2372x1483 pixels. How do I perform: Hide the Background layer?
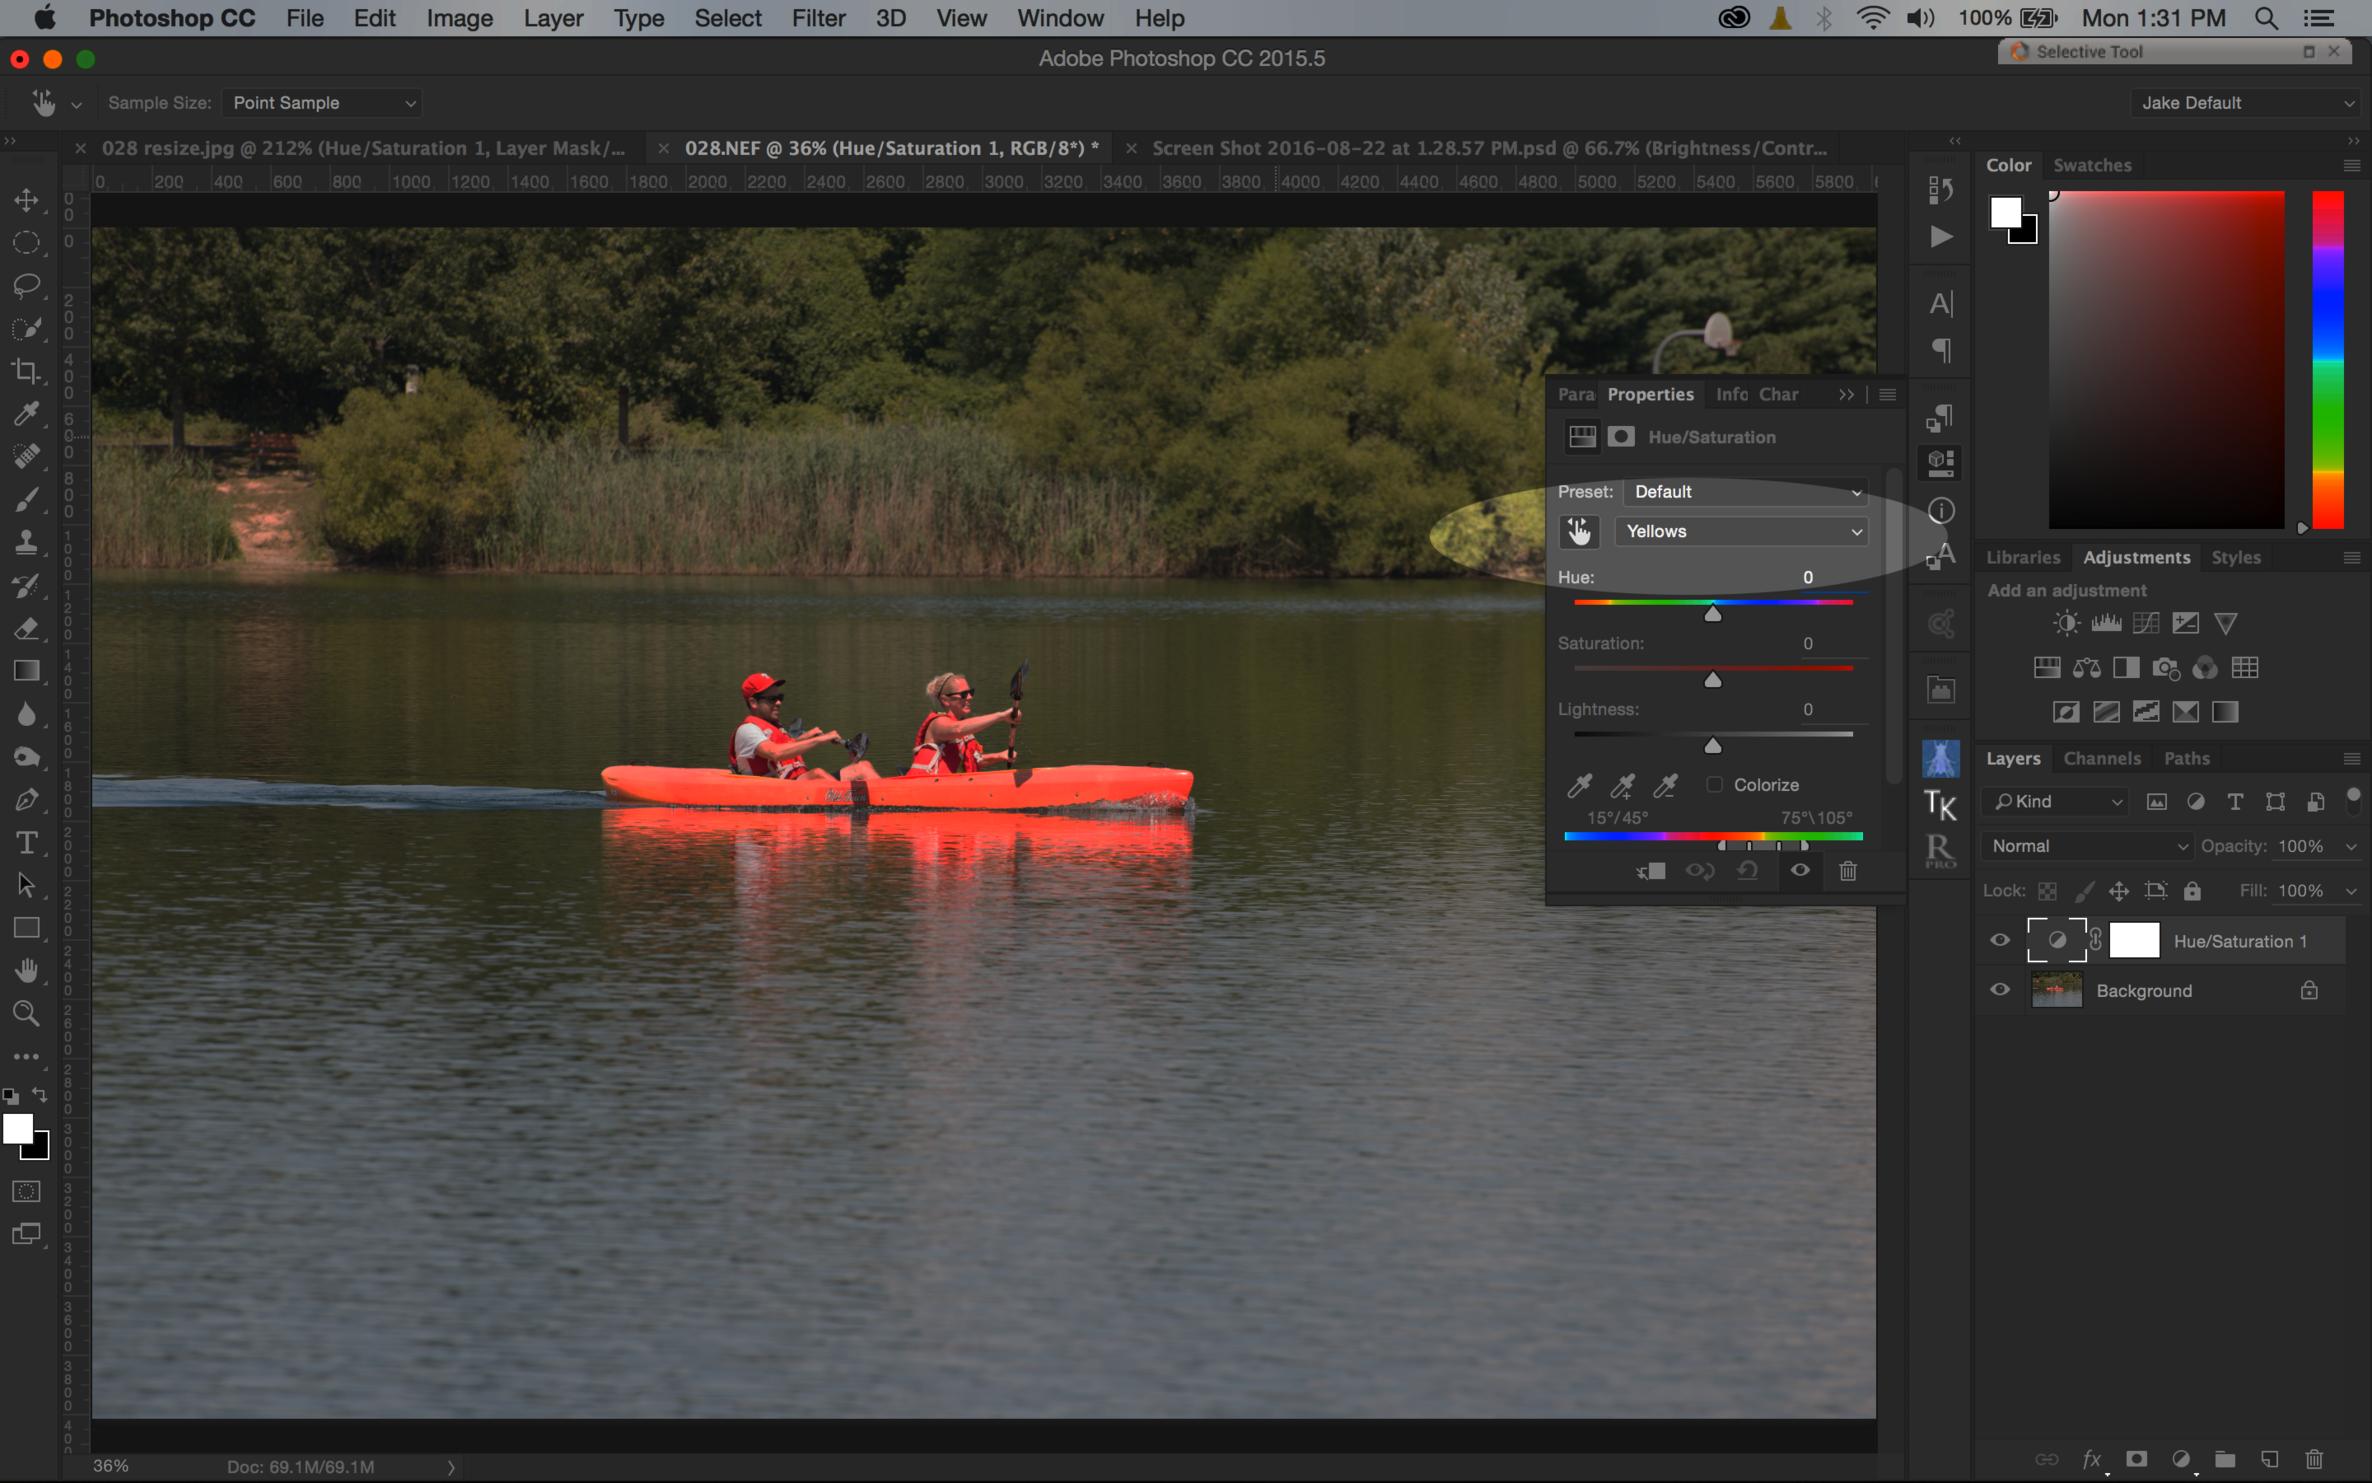(1999, 990)
